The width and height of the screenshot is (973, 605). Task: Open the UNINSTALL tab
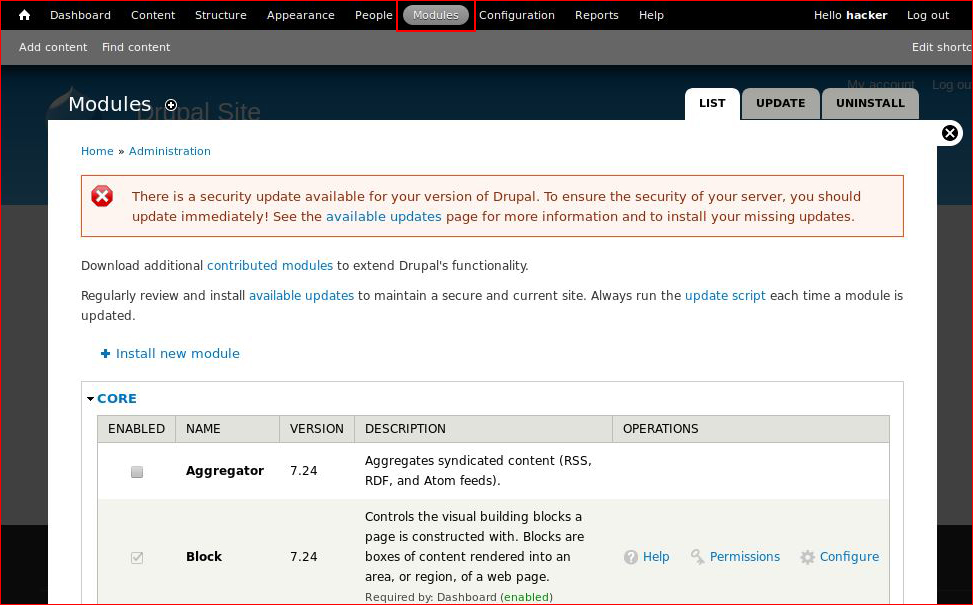click(x=870, y=104)
